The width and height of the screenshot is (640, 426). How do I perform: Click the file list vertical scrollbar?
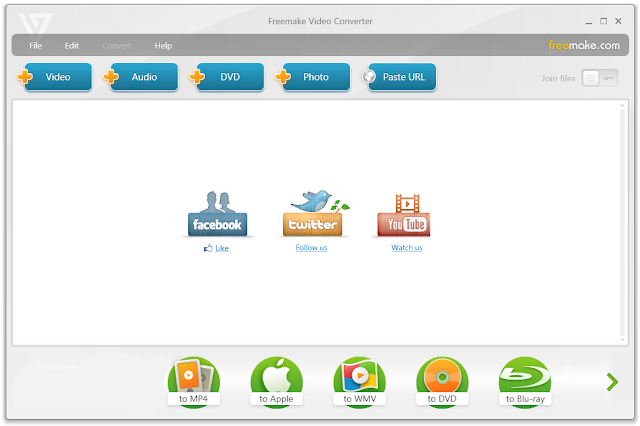coord(622,222)
